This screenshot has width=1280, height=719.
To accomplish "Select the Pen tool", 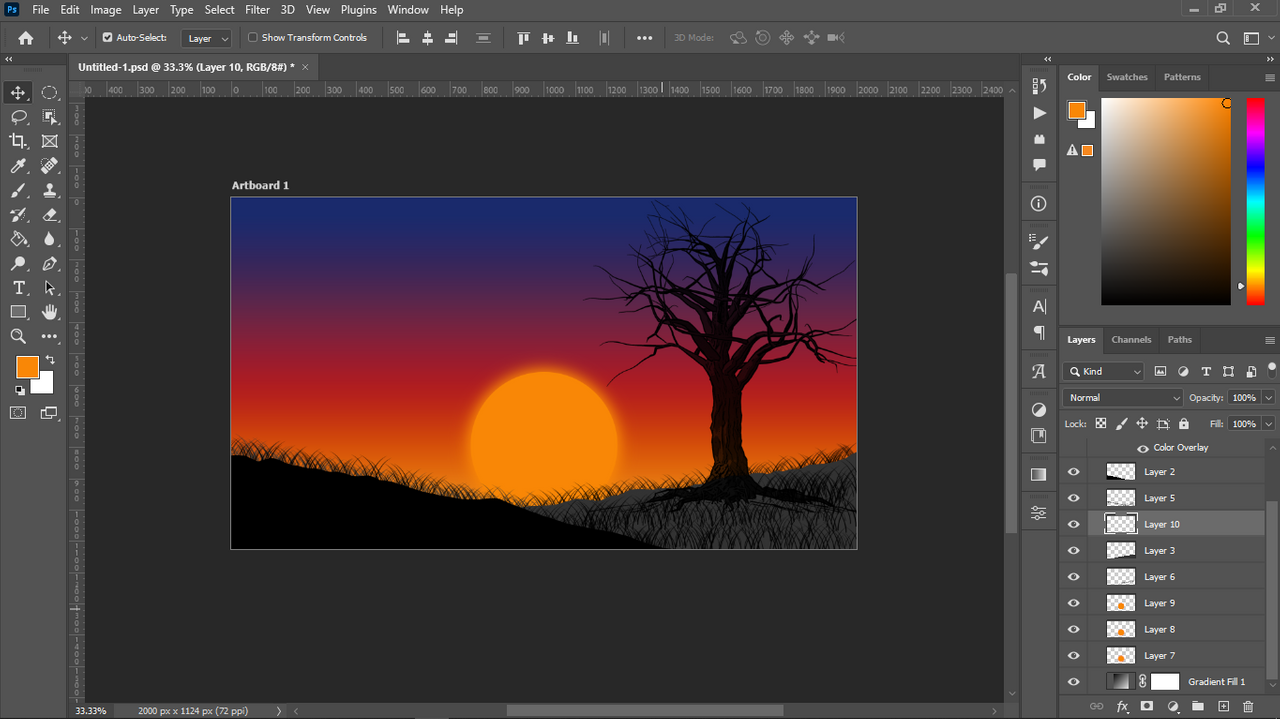I will pyautogui.click(x=50, y=264).
